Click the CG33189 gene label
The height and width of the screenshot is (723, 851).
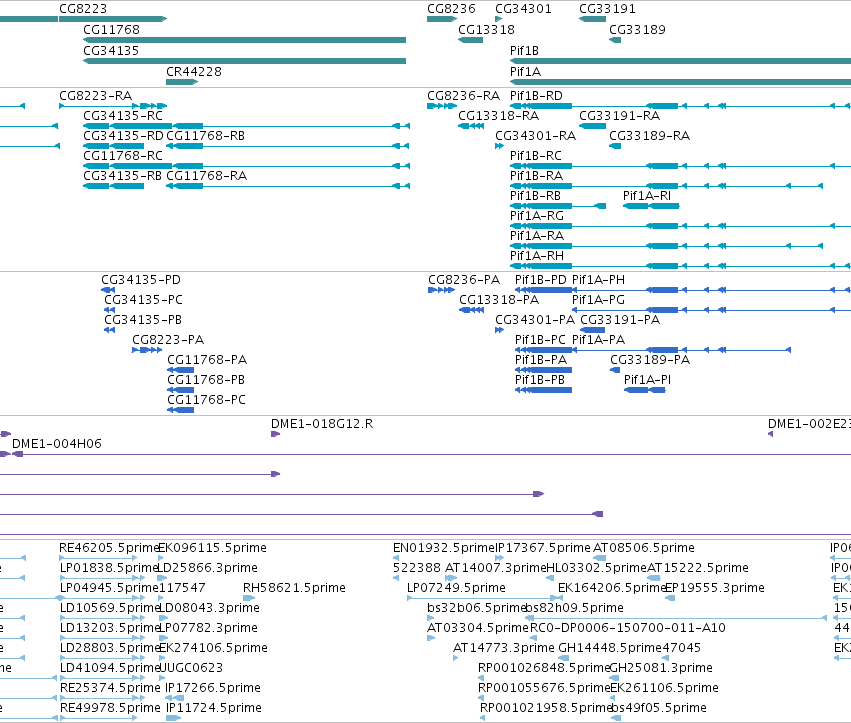coord(637,29)
